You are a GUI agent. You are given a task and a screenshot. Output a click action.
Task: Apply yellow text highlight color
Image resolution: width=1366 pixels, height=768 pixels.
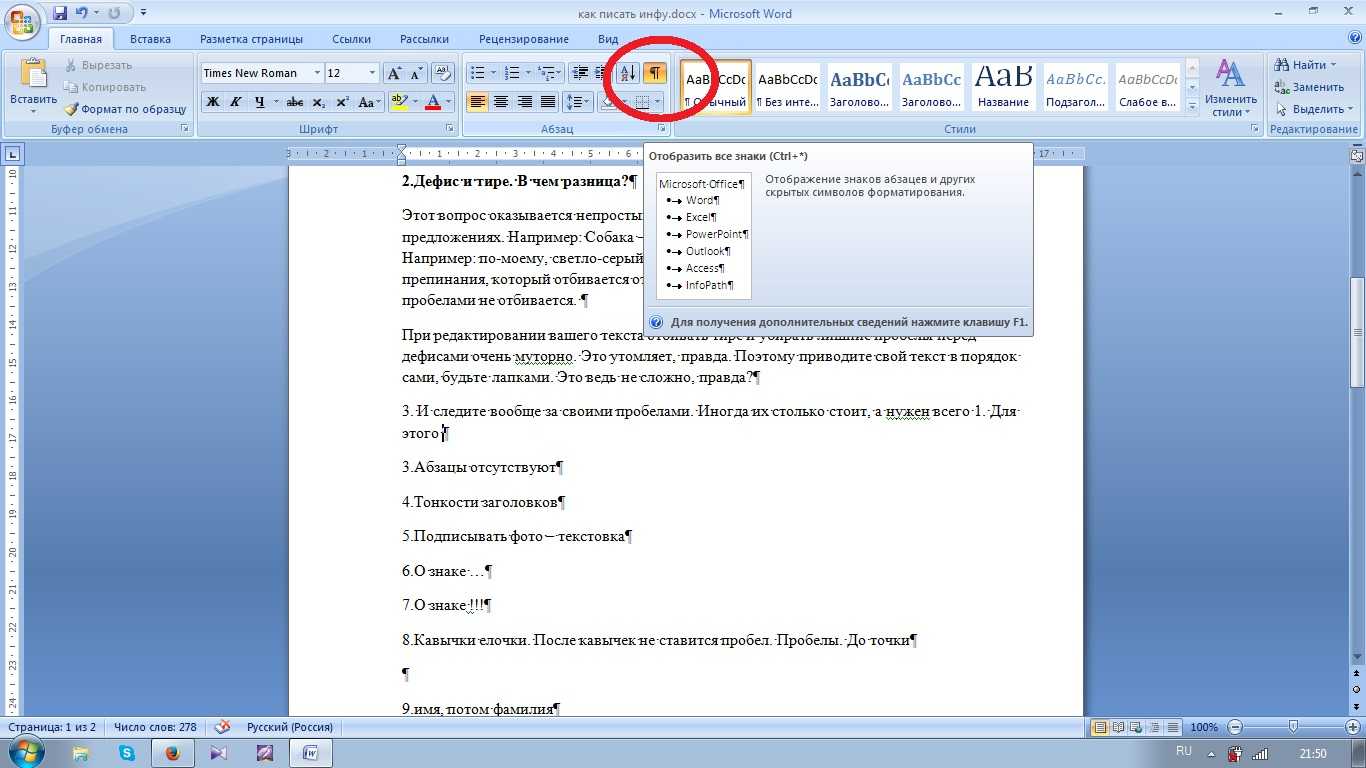point(399,102)
